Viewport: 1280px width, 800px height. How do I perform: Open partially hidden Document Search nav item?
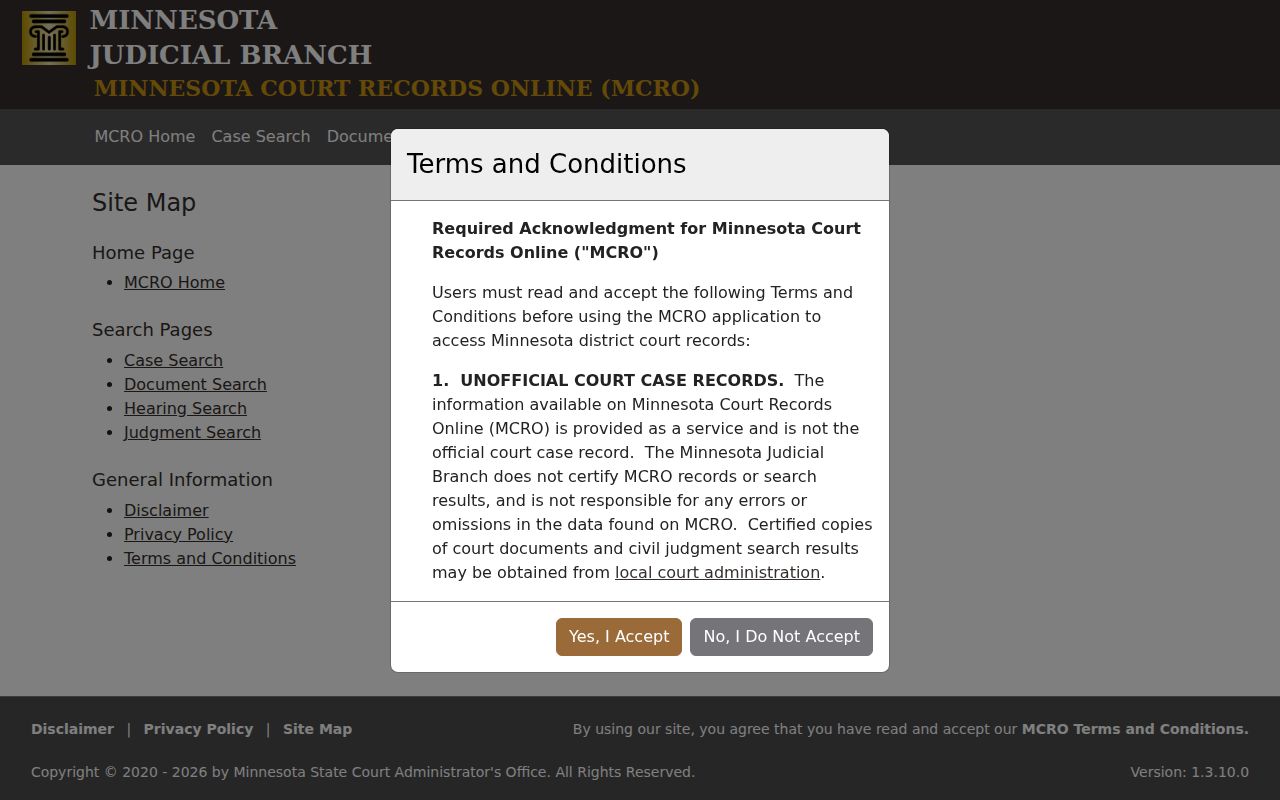tap(359, 137)
